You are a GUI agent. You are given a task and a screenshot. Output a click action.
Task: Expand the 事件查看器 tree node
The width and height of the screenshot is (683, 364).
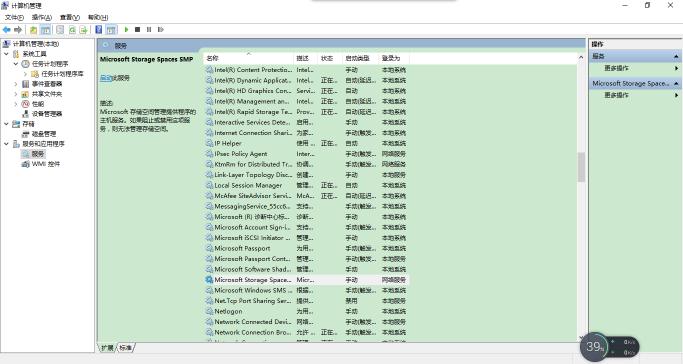[16, 84]
